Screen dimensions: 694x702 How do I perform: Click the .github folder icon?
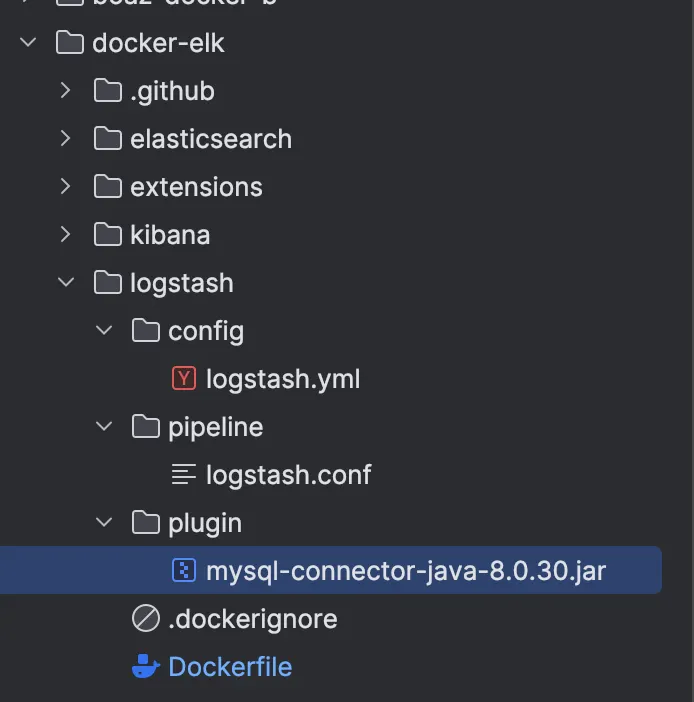(108, 91)
